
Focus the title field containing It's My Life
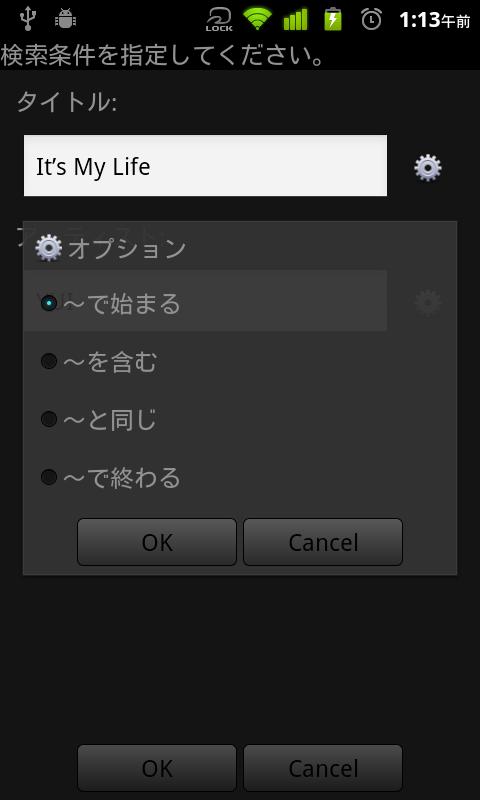205,166
